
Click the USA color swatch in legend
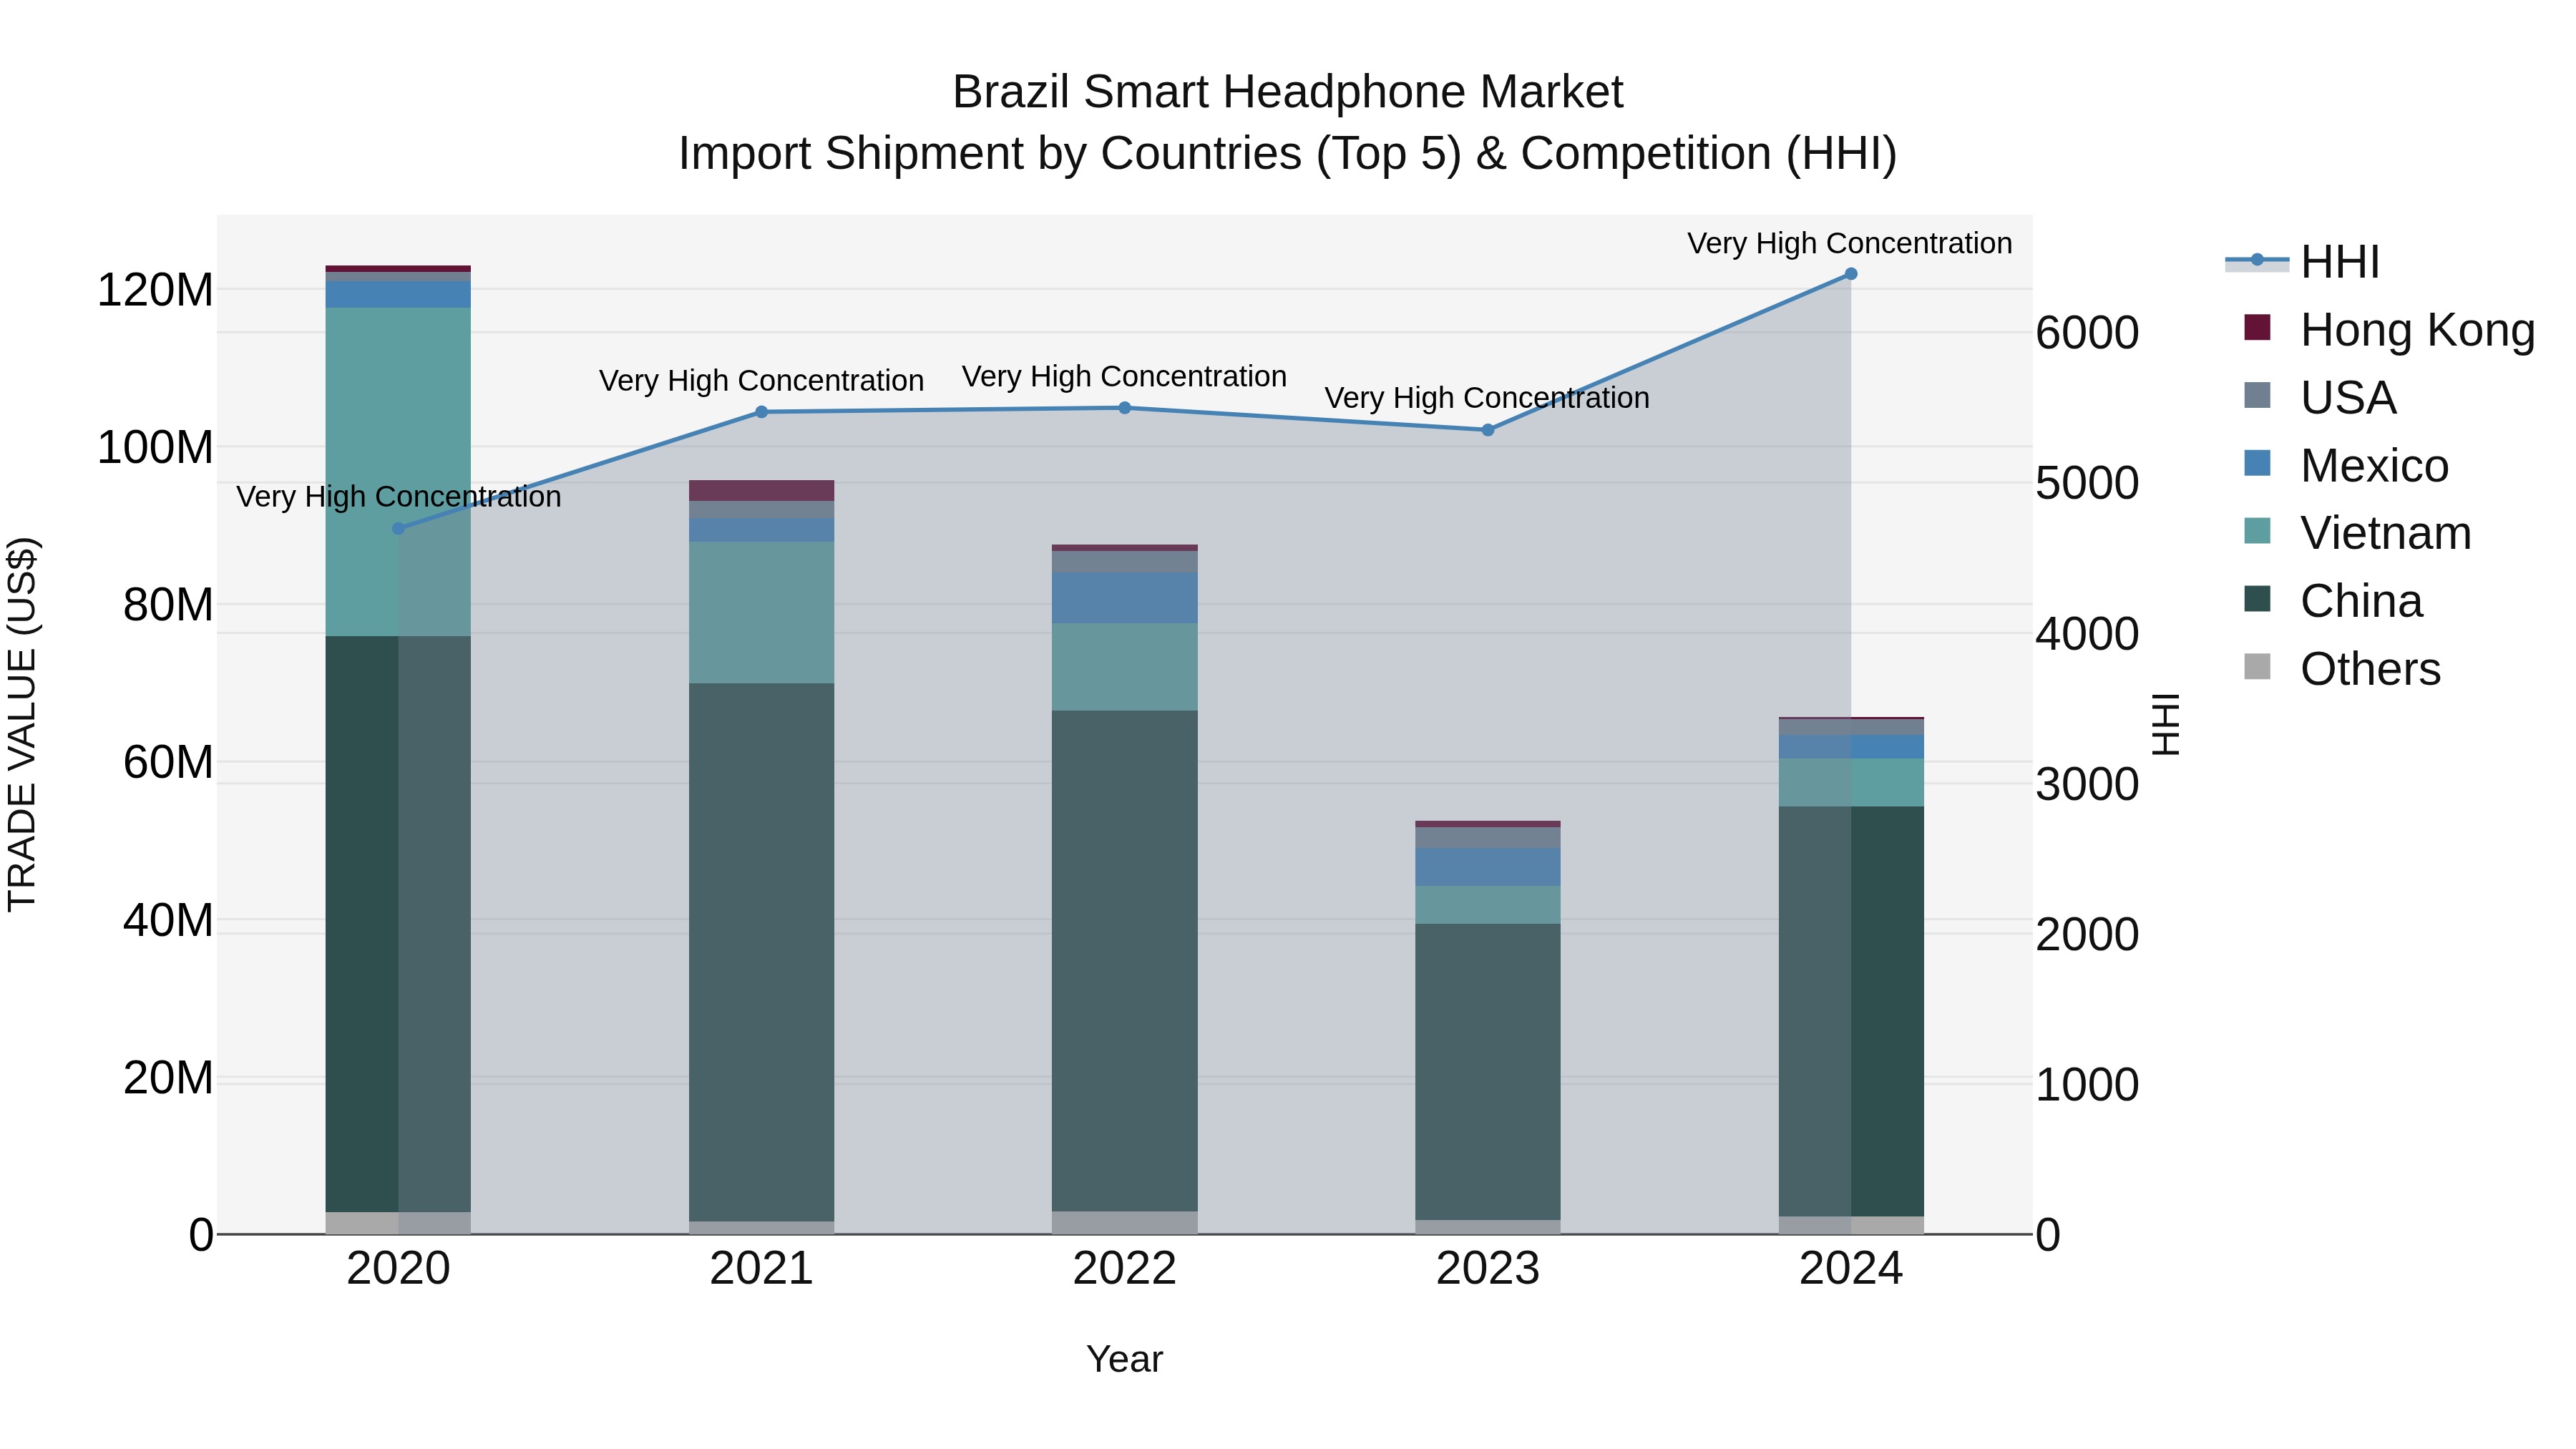click(2257, 395)
